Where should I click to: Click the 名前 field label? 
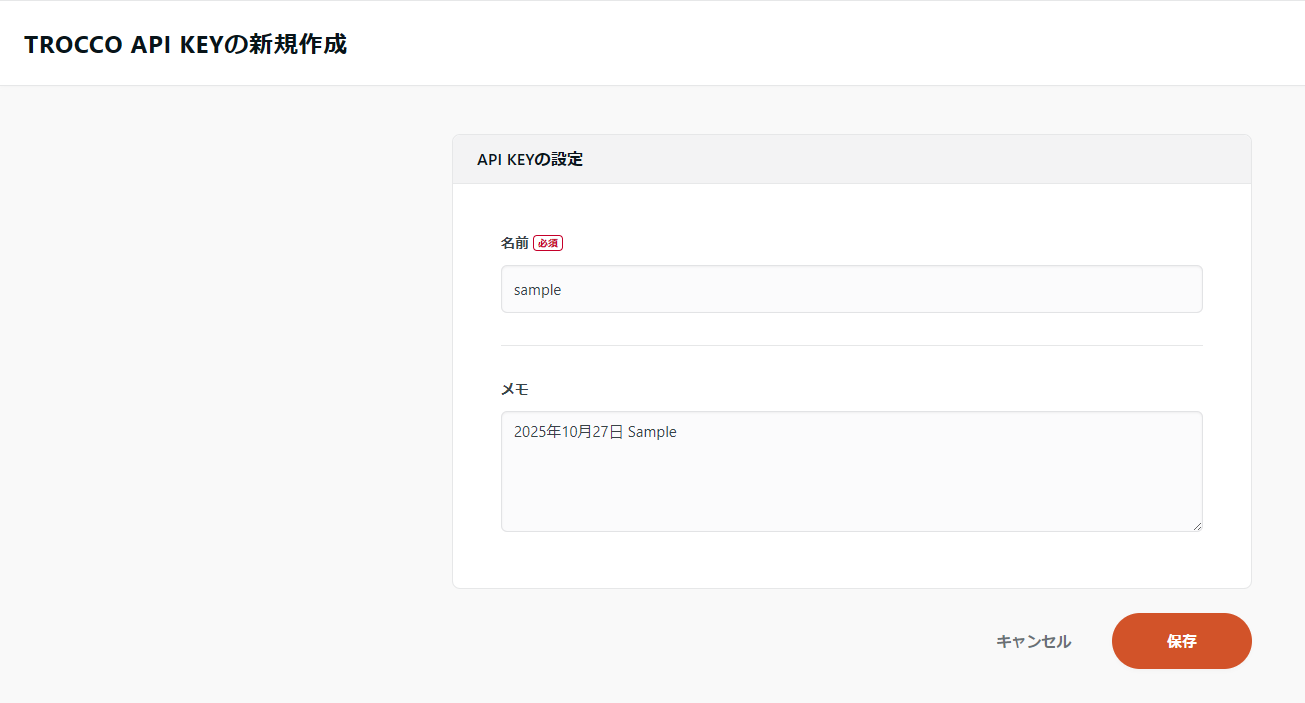click(514, 242)
